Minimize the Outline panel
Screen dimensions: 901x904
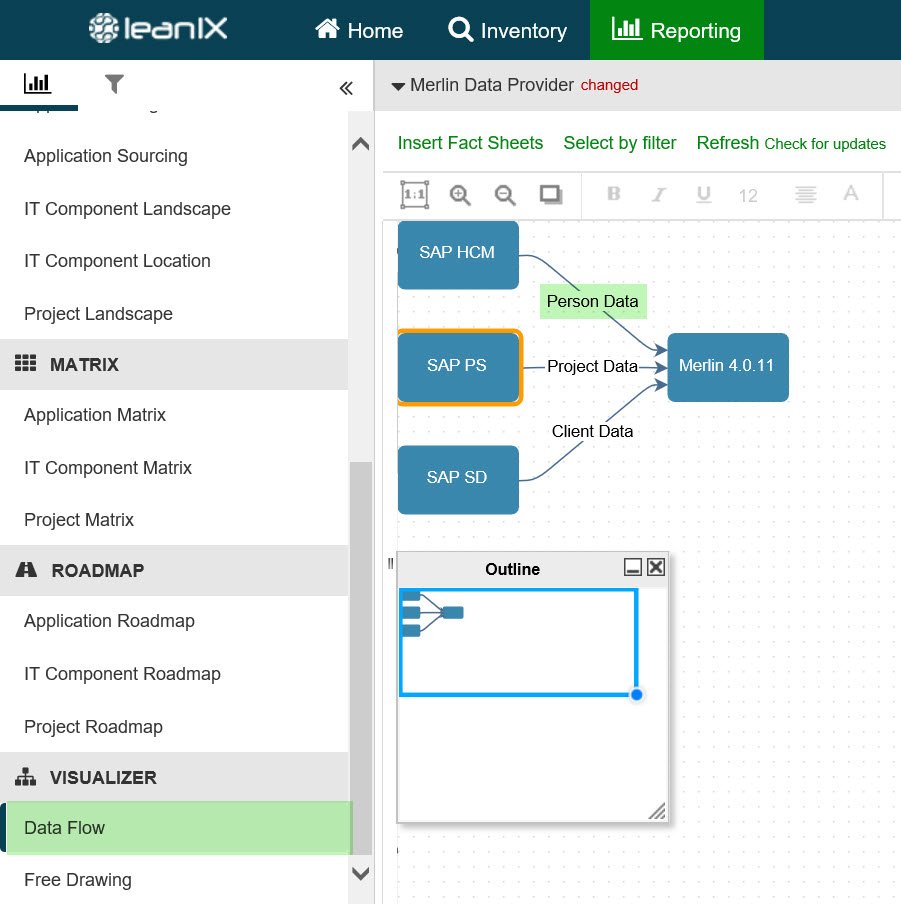[632, 567]
